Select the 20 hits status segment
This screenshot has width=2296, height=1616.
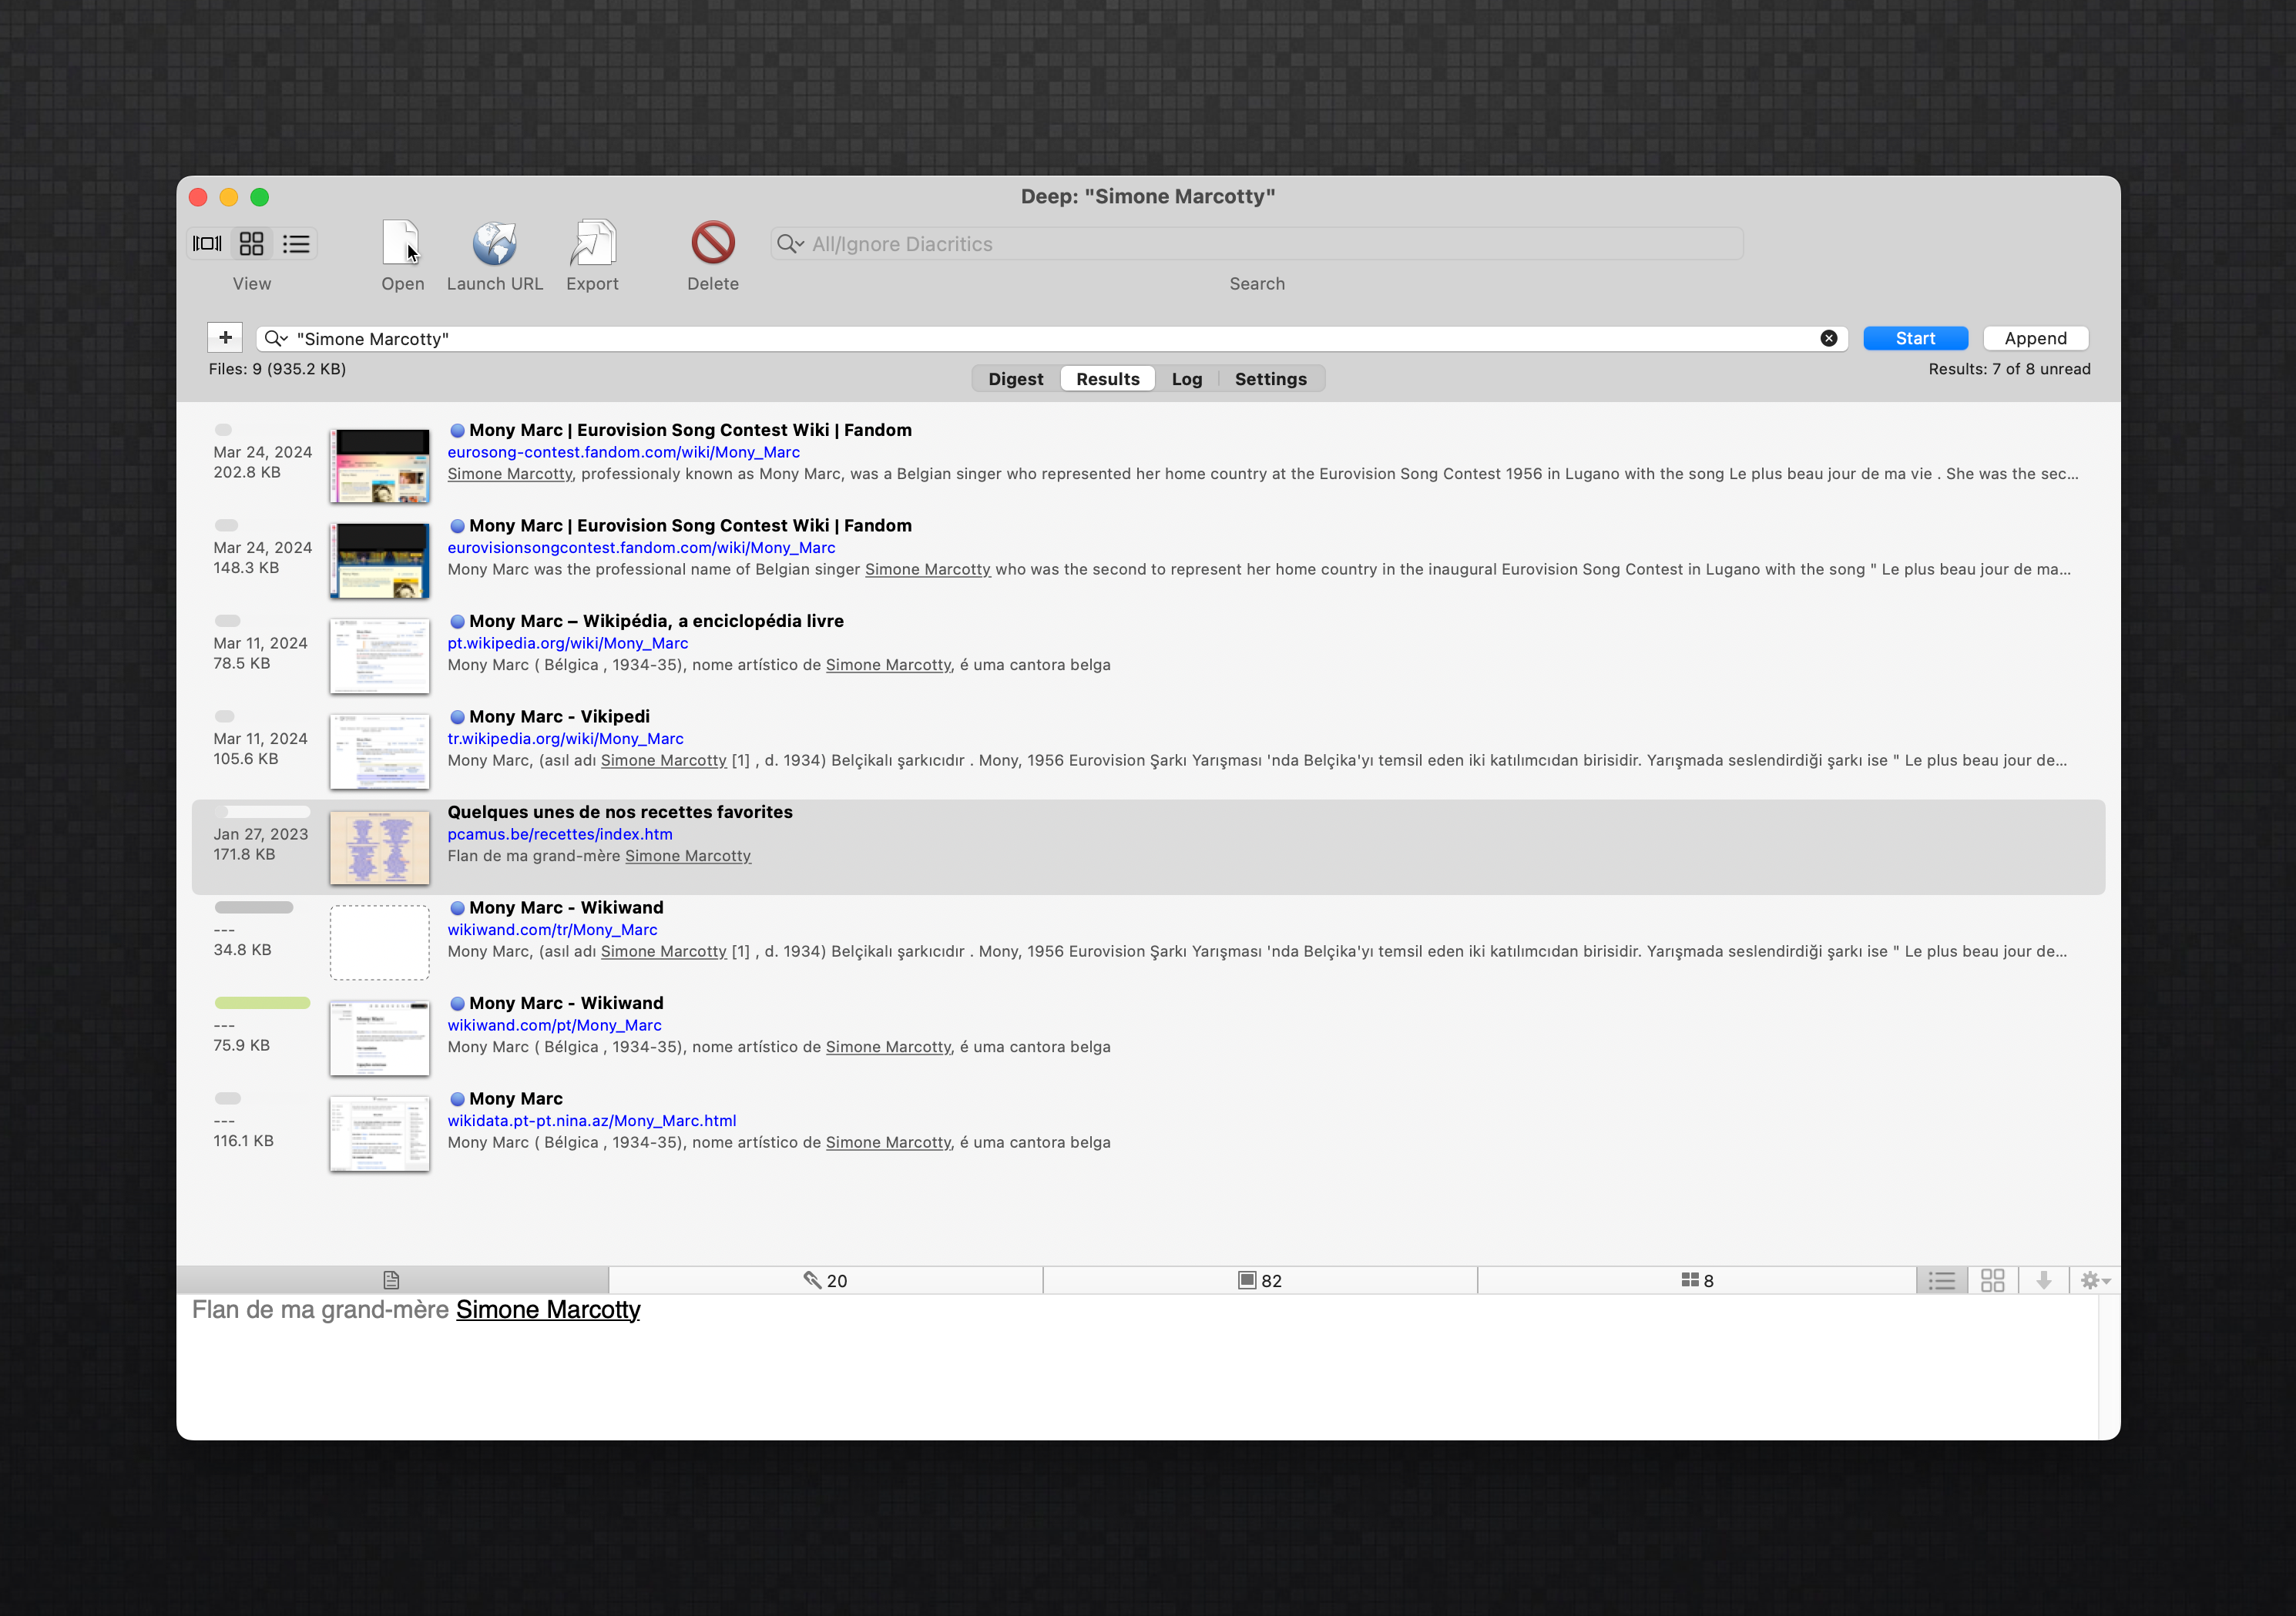click(x=826, y=1280)
